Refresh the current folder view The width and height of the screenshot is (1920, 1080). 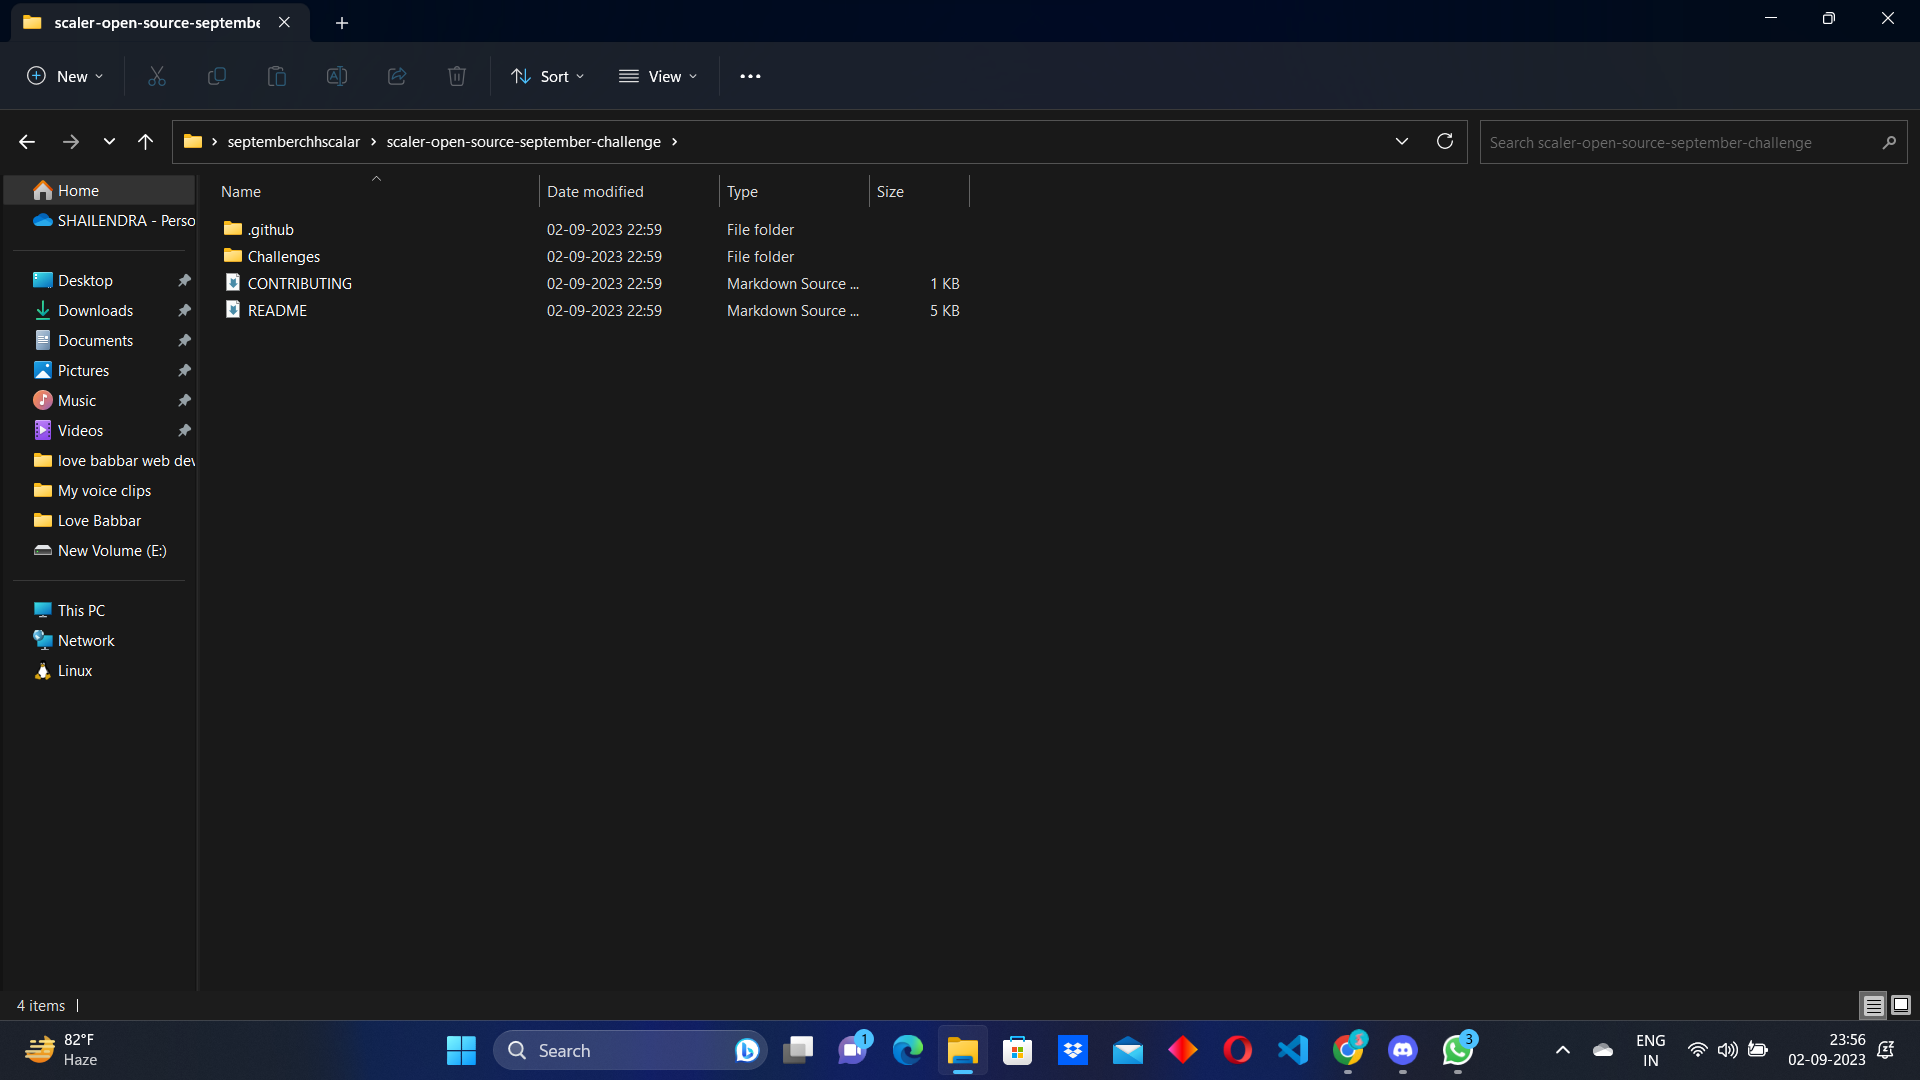pos(1444,141)
